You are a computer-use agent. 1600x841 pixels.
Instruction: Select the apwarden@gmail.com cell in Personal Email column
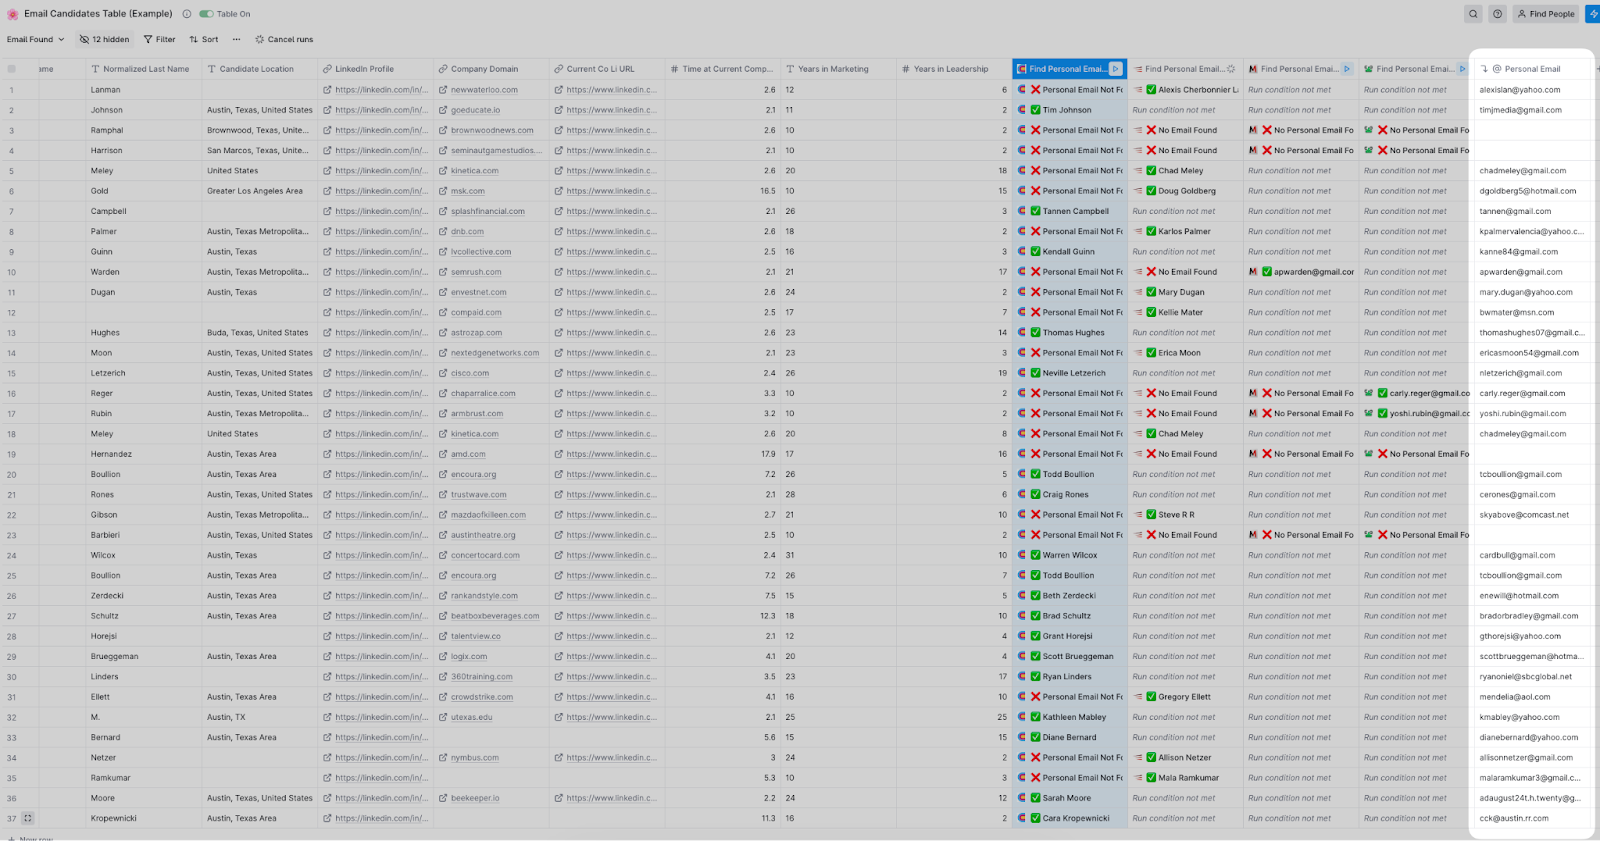(x=1532, y=272)
